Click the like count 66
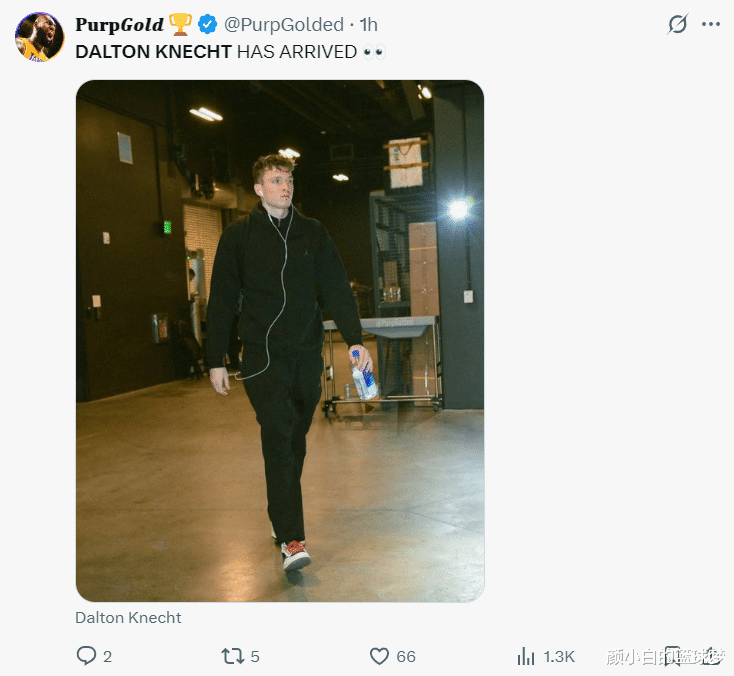Viewport: 734px width, 676px height. tap(405, 656)
